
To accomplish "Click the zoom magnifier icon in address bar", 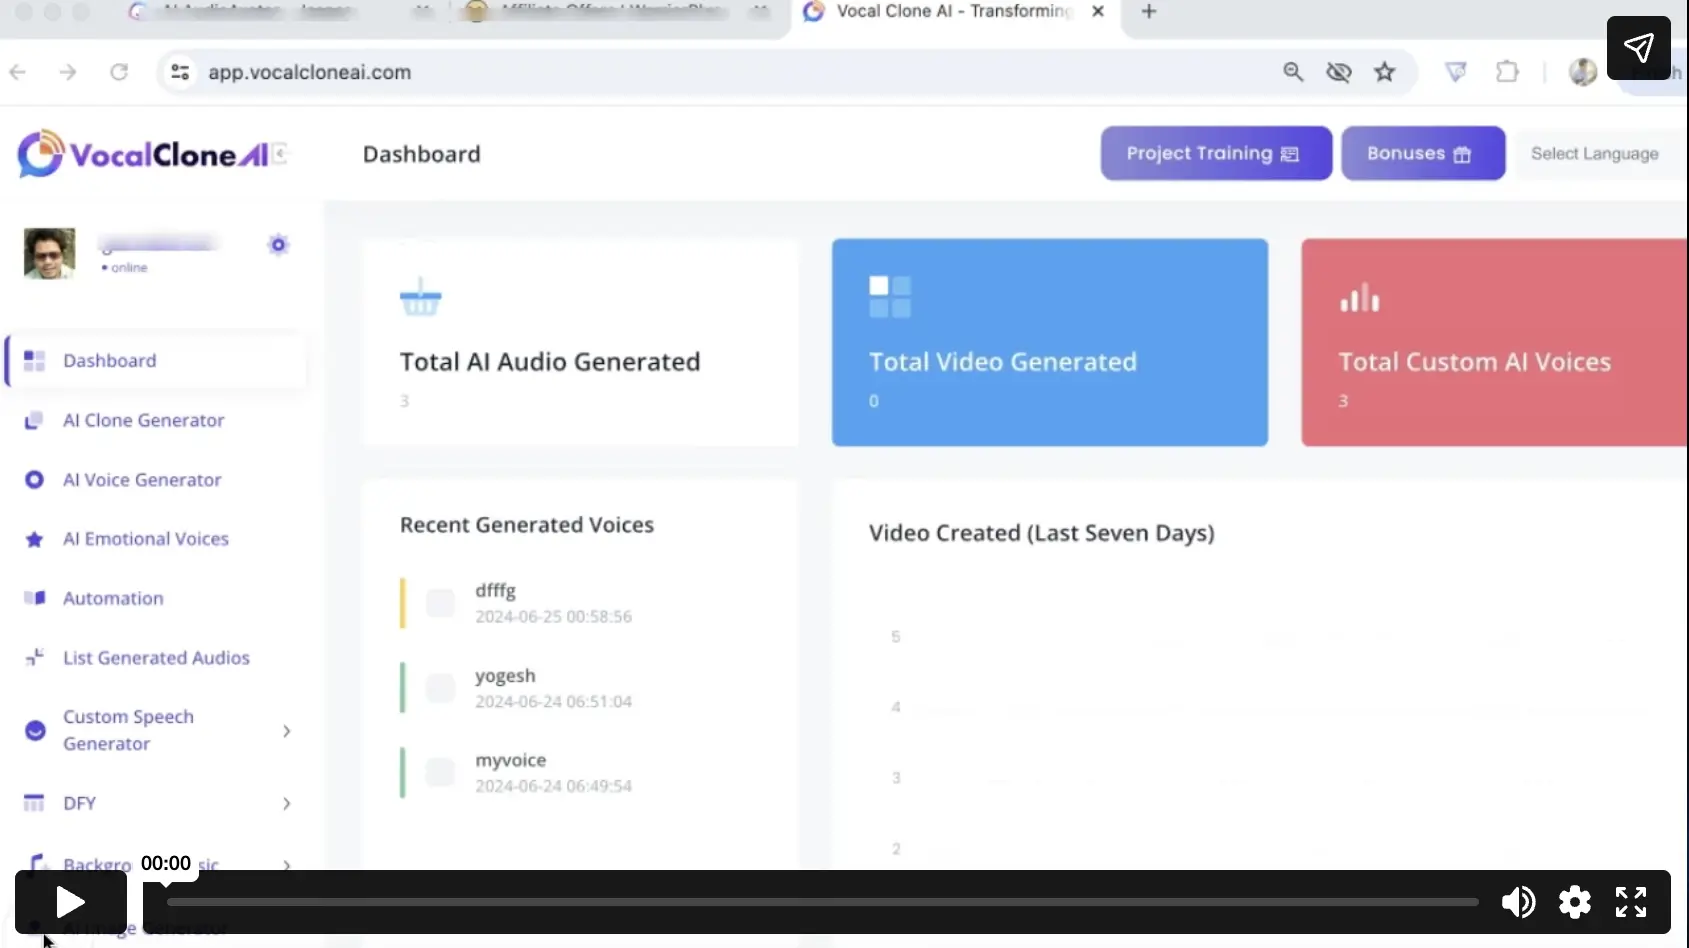I will point(1293,72).
